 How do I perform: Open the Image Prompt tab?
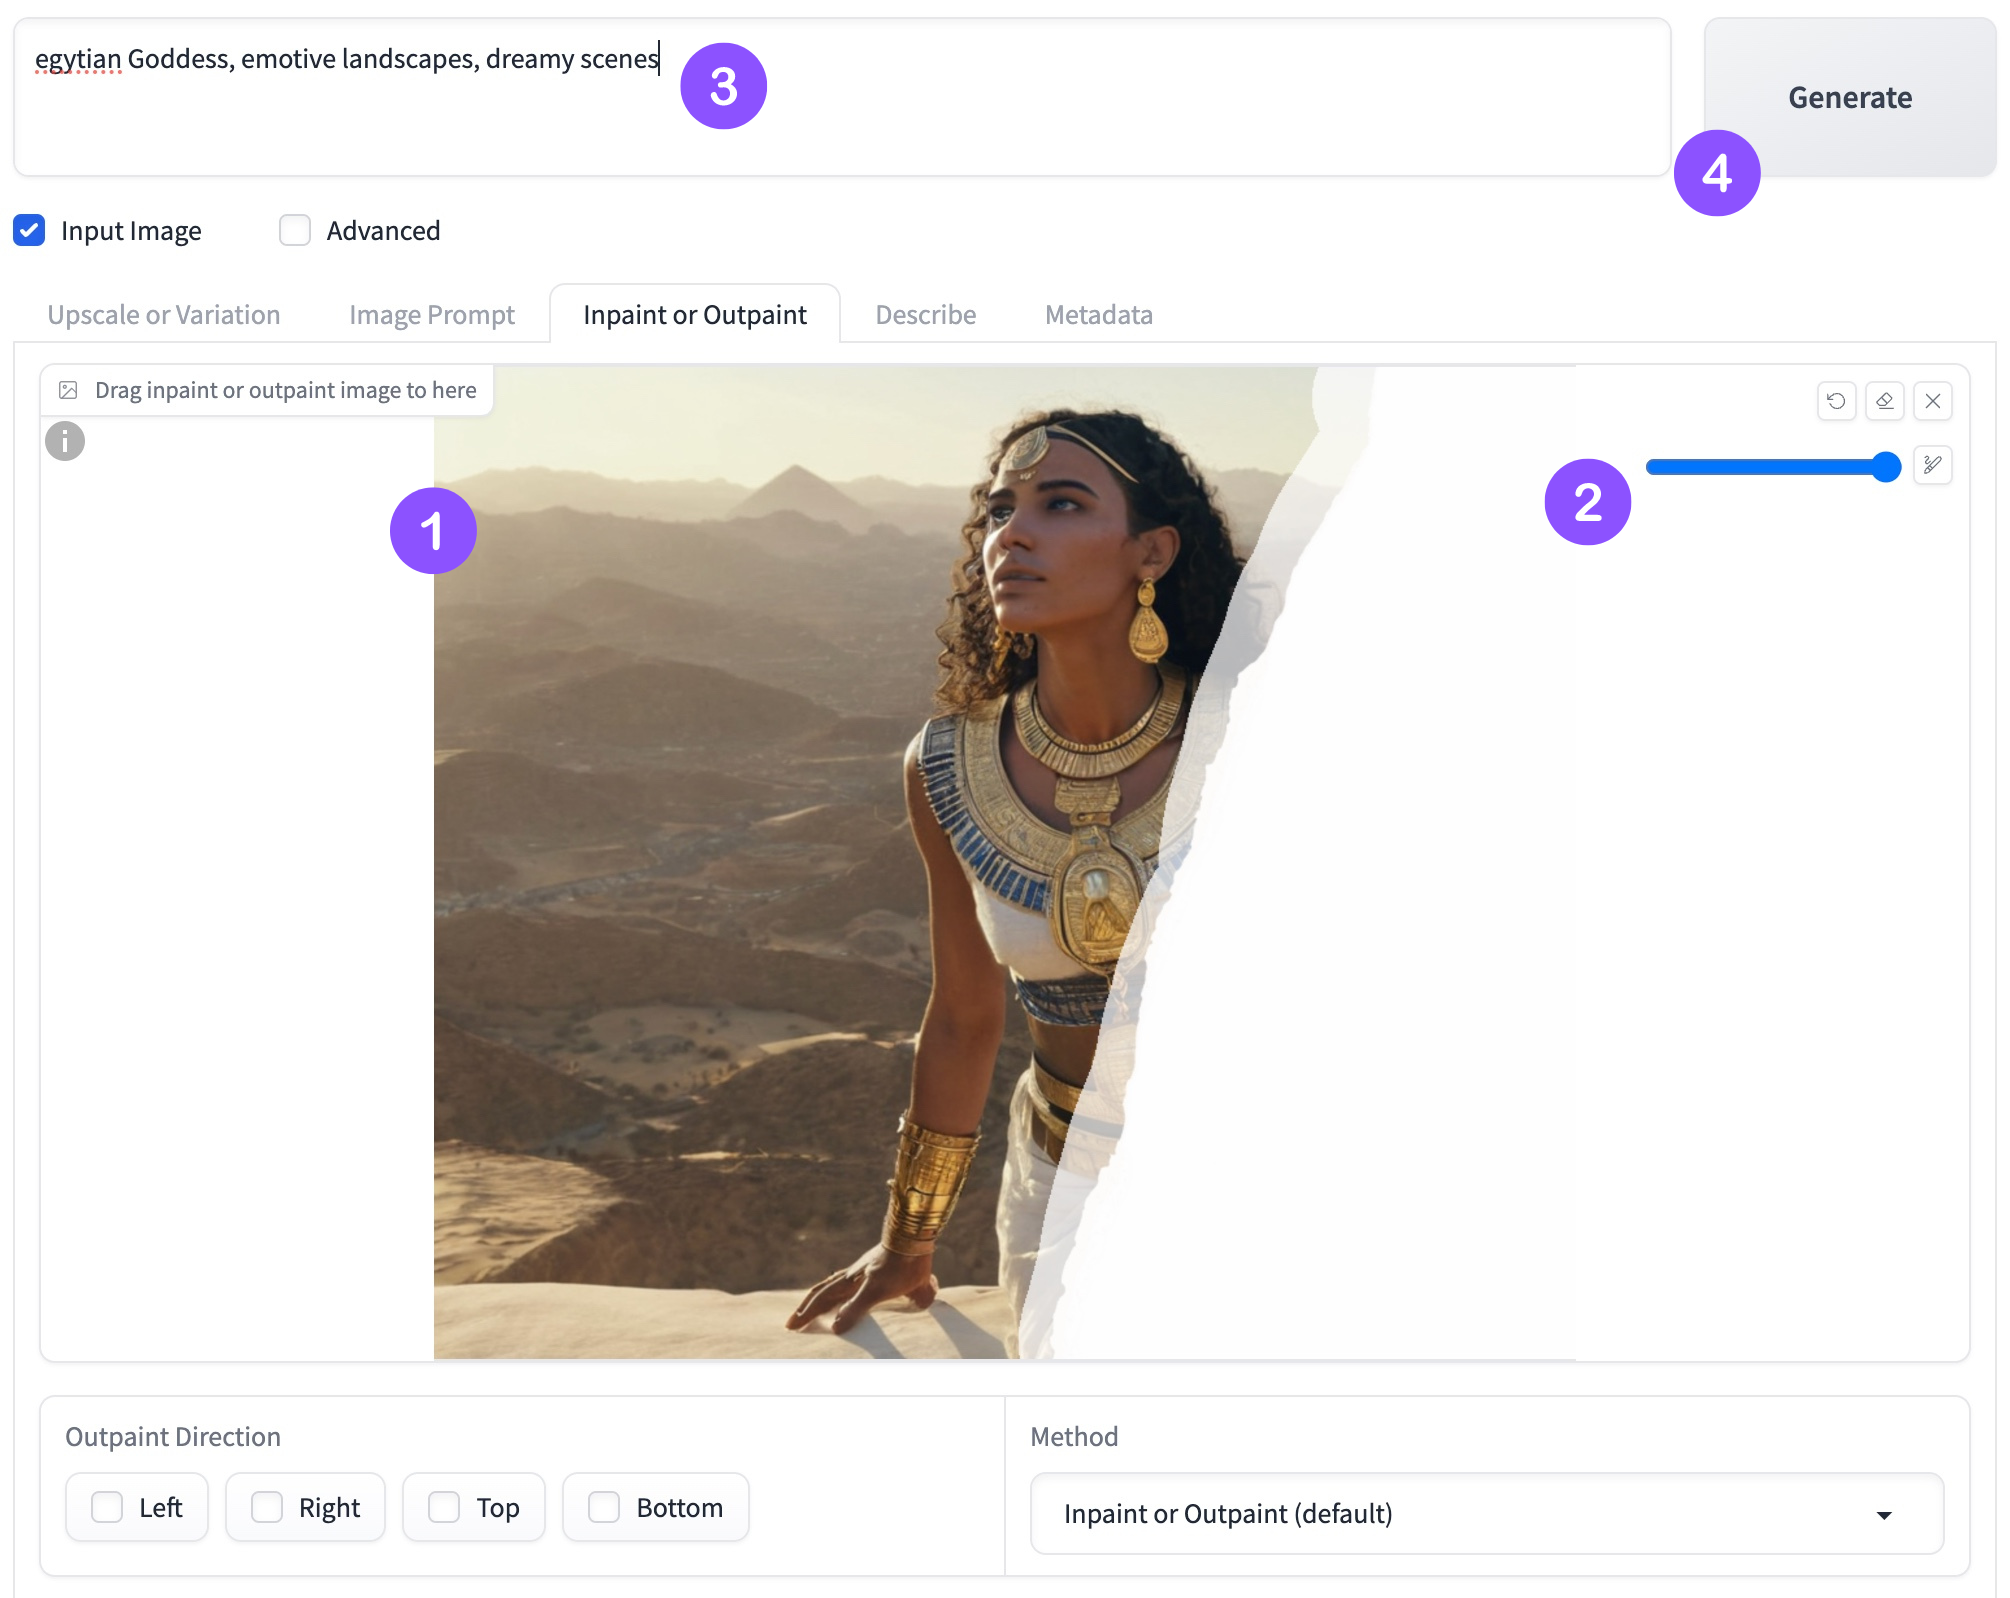click(x=432, y=314)
